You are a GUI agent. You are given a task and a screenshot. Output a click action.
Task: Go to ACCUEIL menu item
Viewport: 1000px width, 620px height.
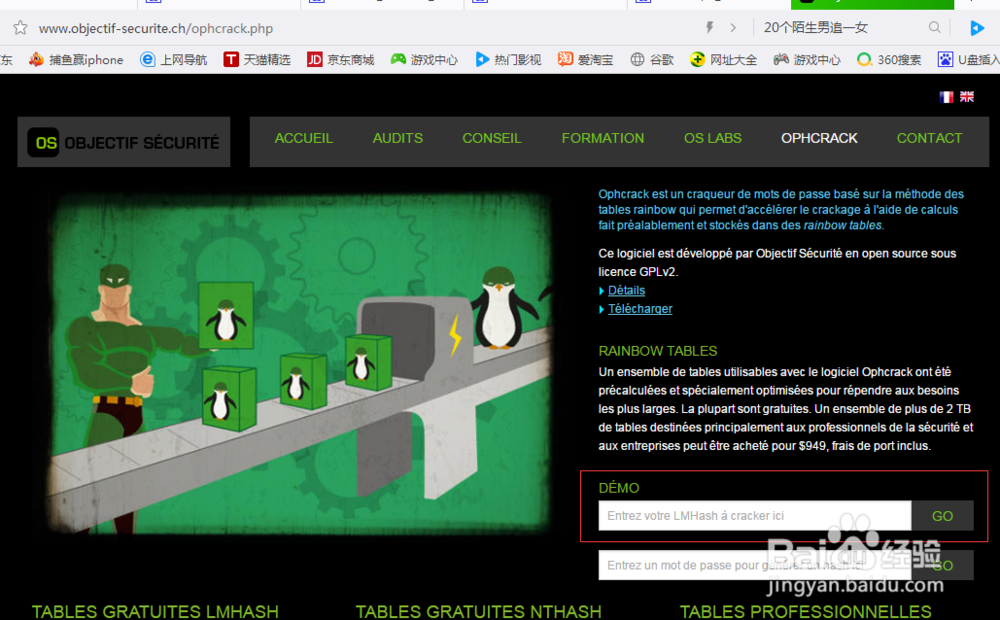(304, 138)
